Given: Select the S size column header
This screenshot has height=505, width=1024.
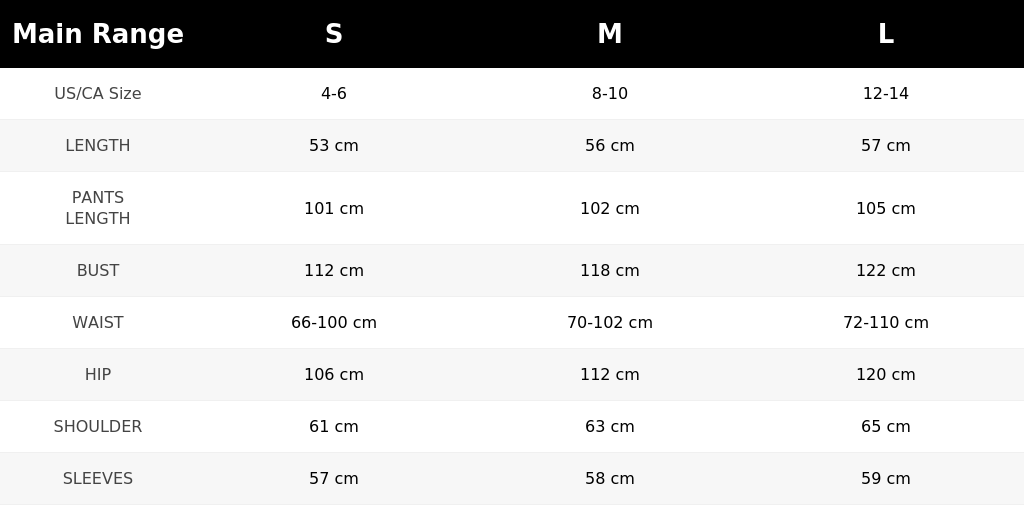Looking at the screenshot, I should [x=334, y=34].
